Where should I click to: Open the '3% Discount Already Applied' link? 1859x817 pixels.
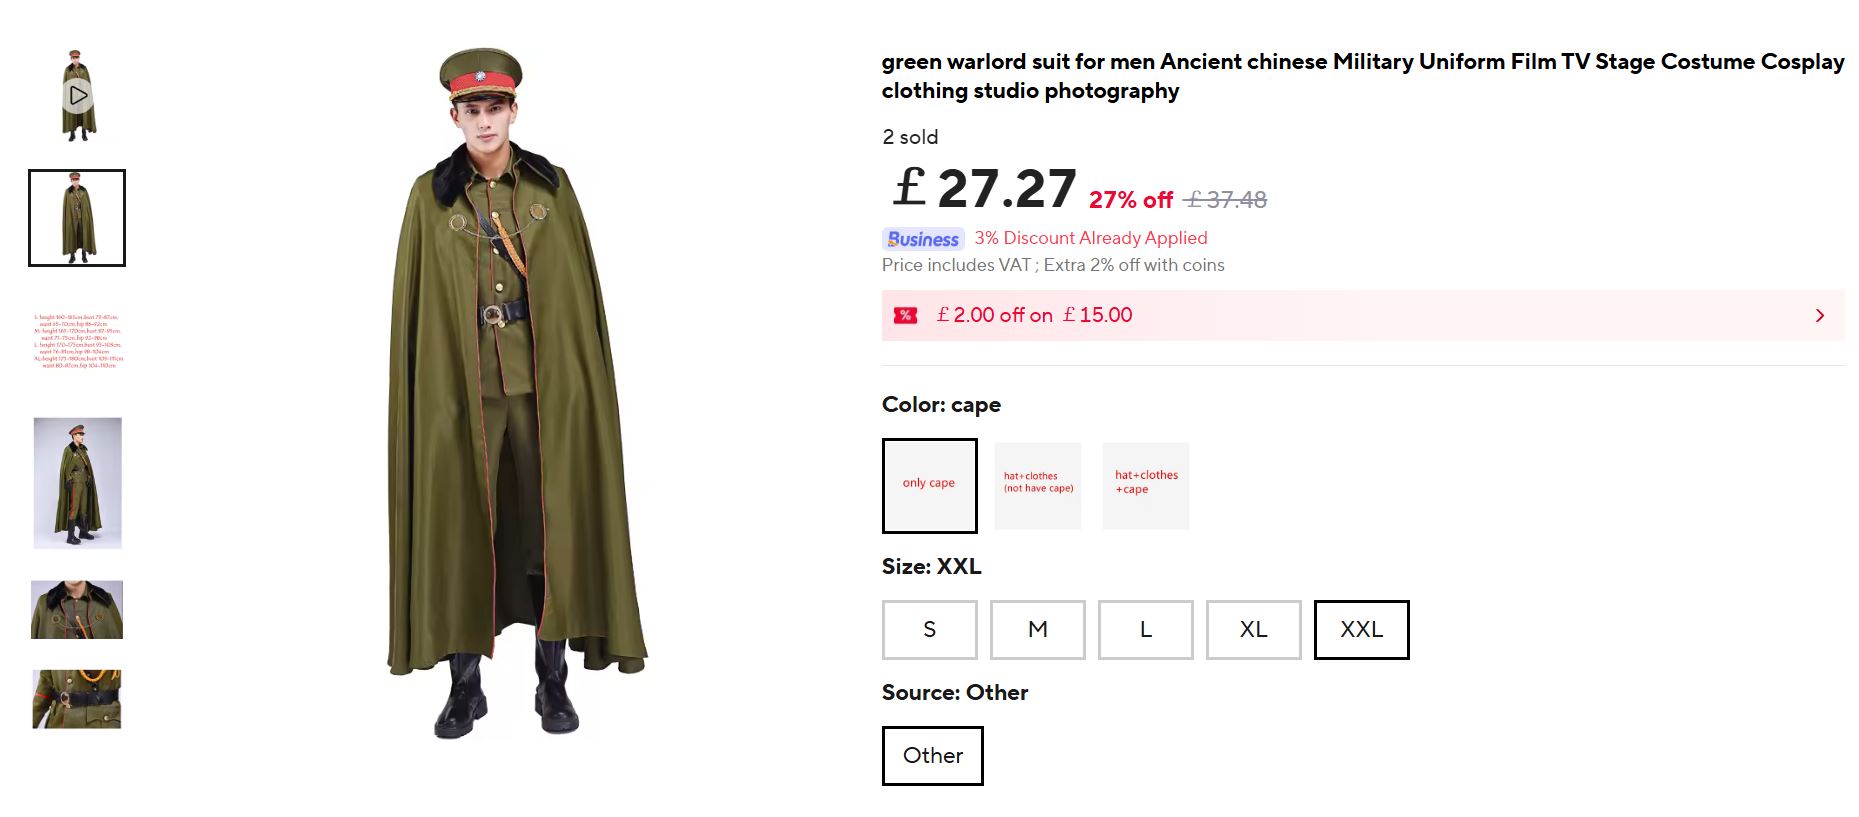pyautogui.click(x=1091, y=238)
